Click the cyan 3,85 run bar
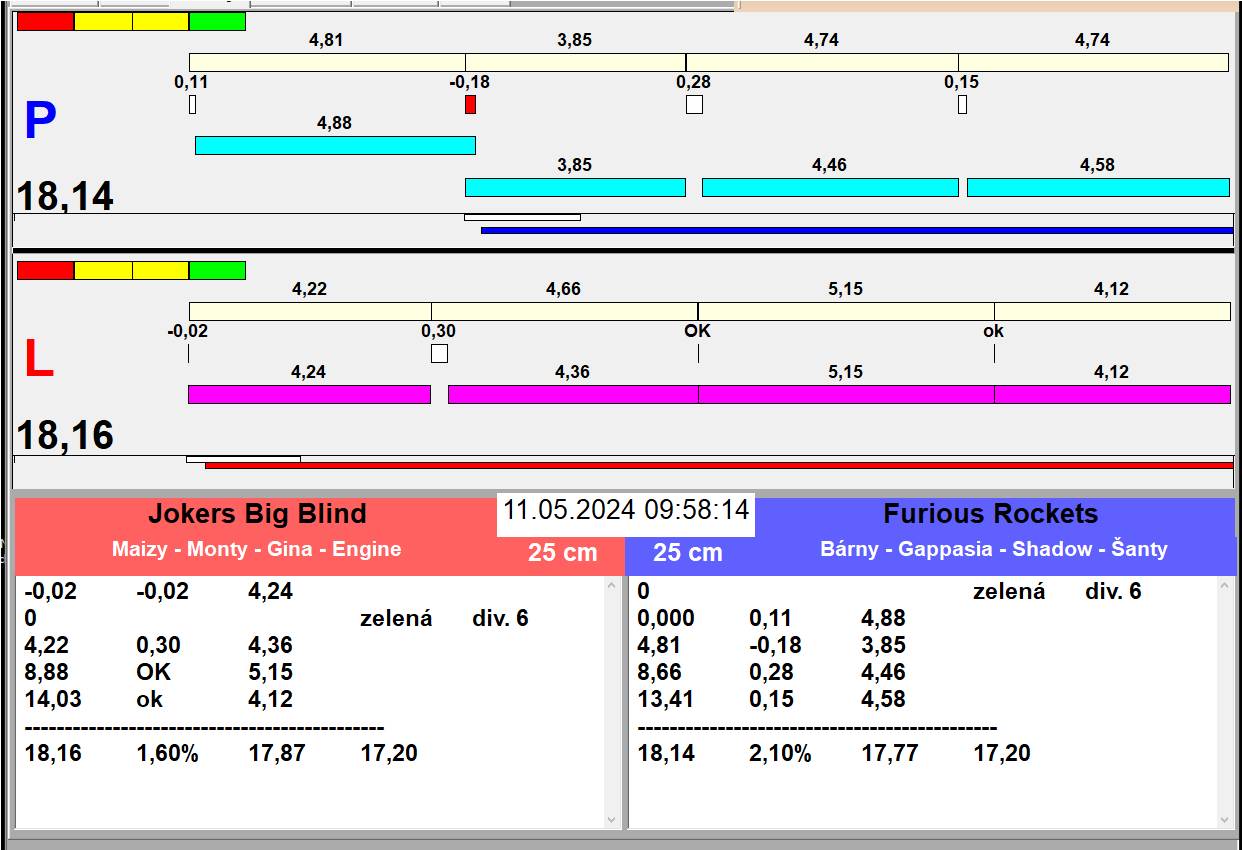Viewport: 1242px width, 850px height. tap(575, 187)
